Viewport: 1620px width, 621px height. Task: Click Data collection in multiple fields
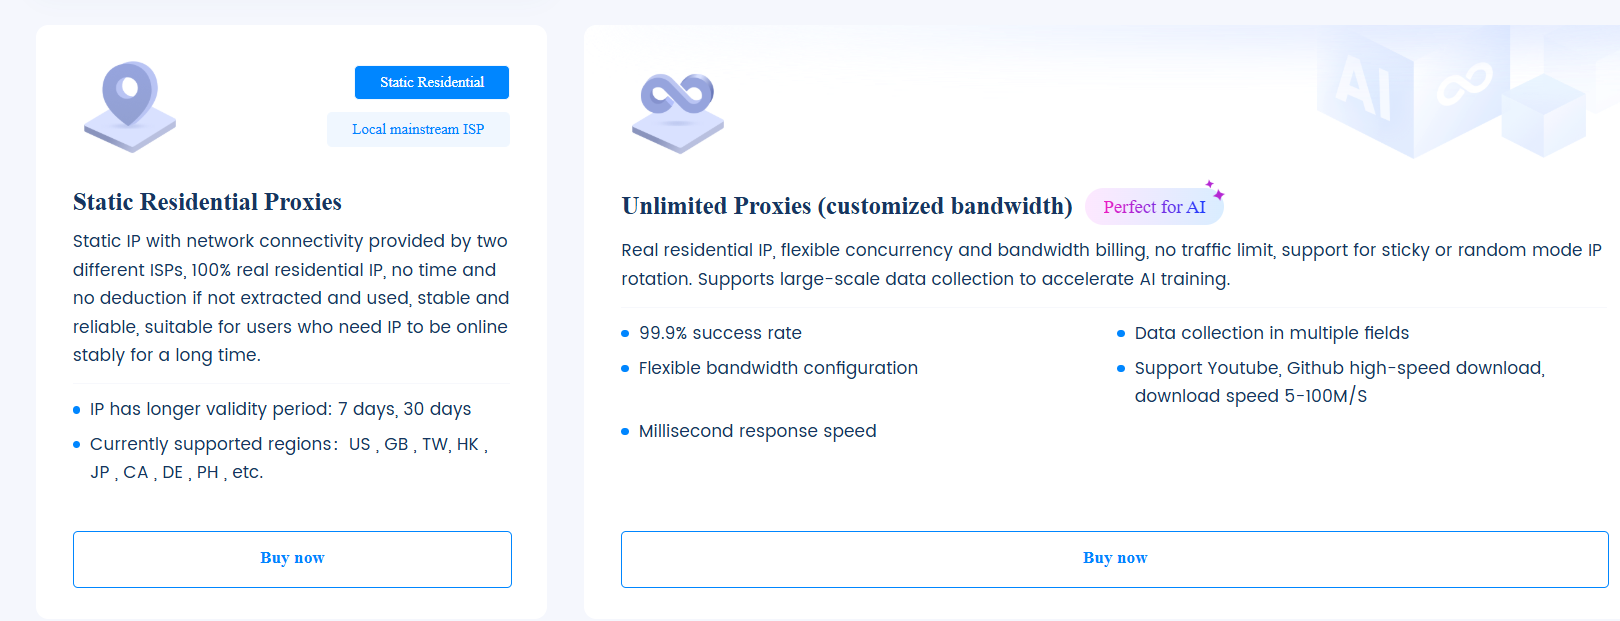(1271, 333)
